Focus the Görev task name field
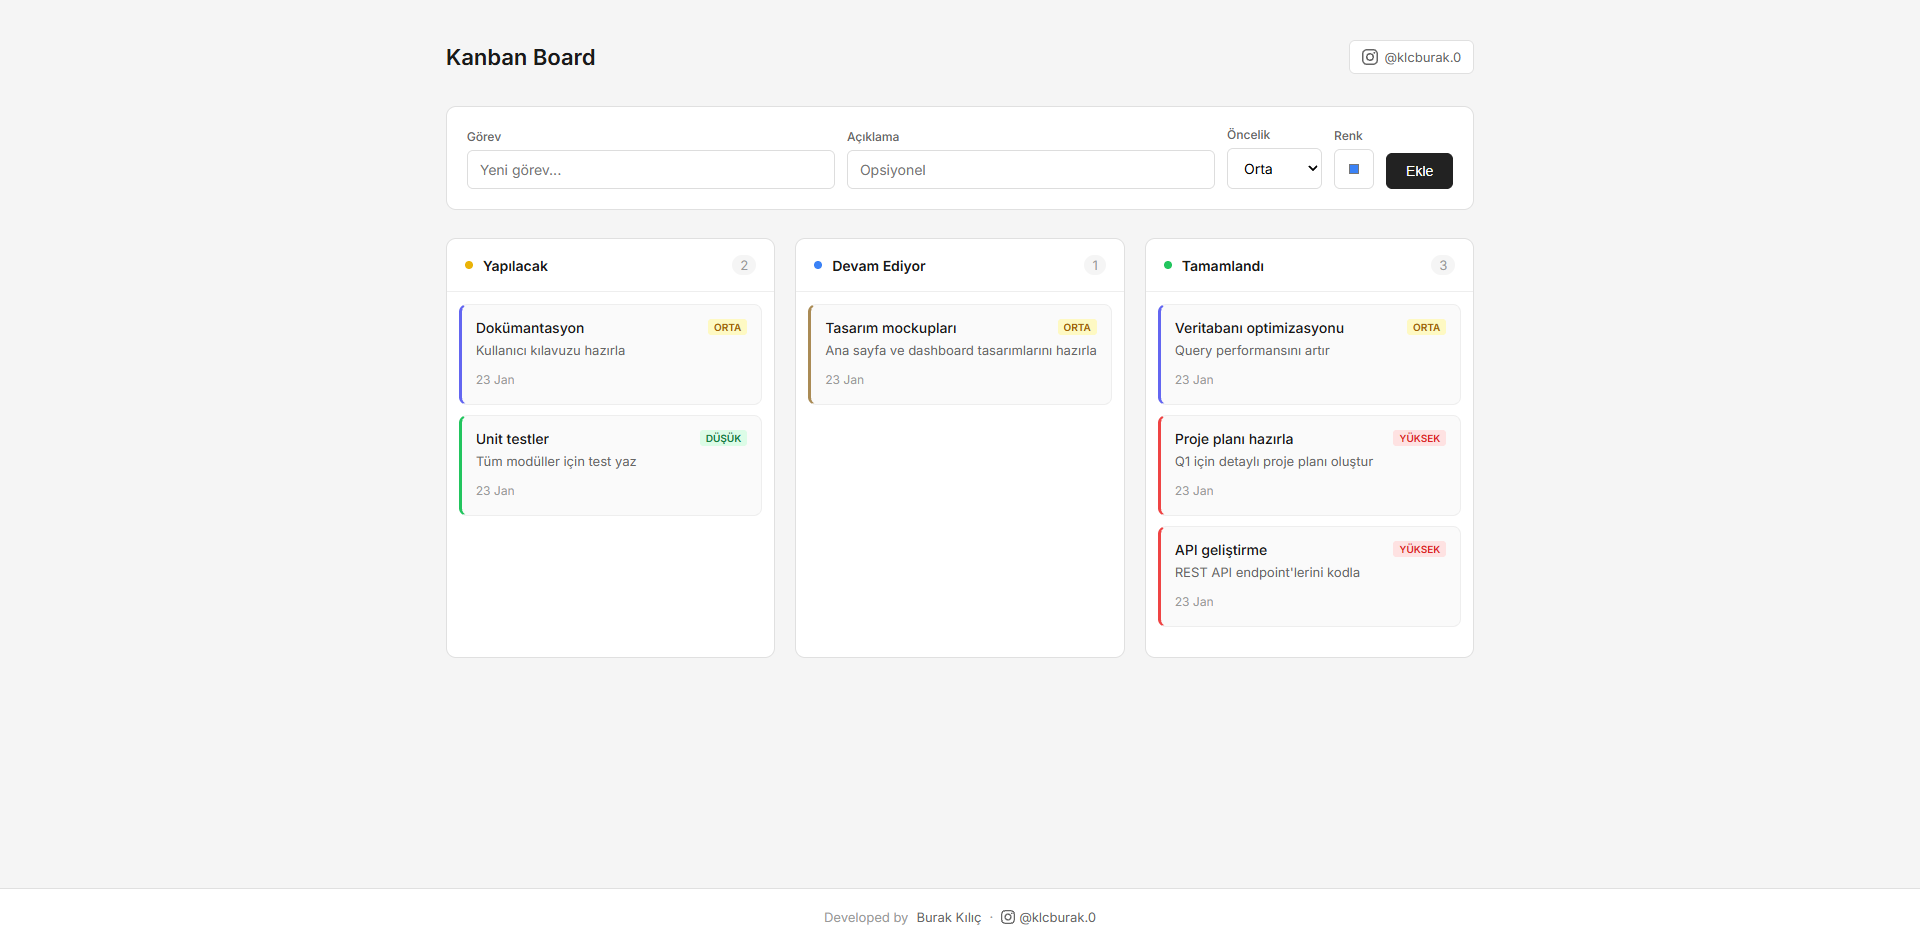The width and height of the screenshot is (1920, 945). click(650, 170)
